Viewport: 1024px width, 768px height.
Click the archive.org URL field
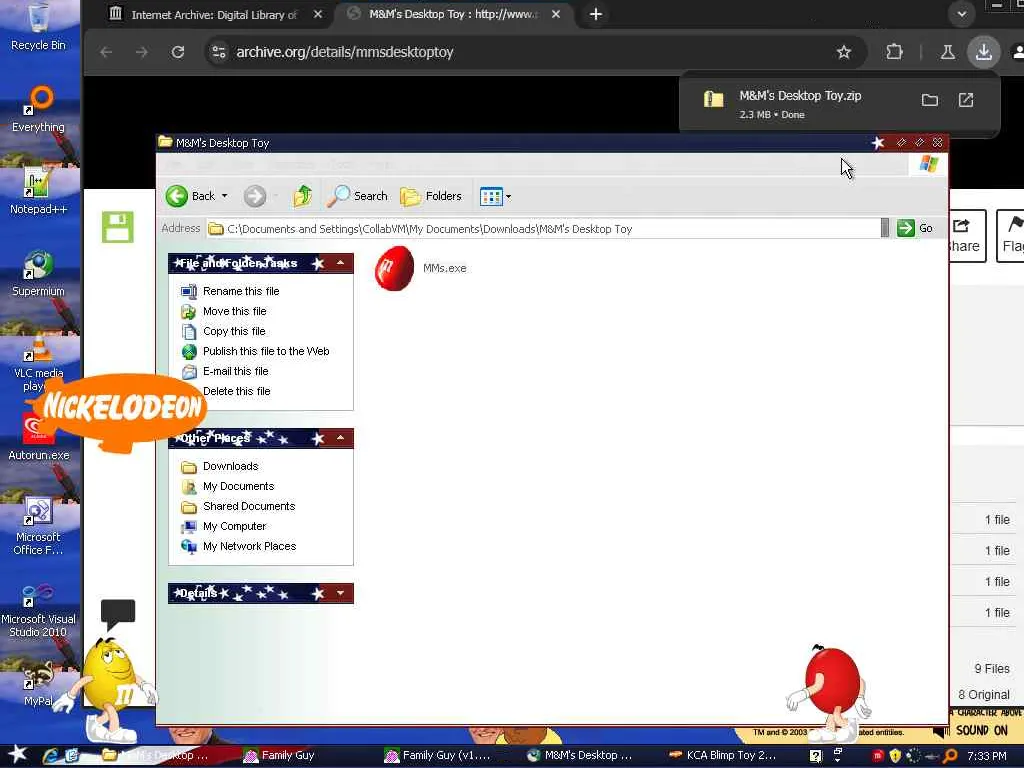tap(345, 52)
